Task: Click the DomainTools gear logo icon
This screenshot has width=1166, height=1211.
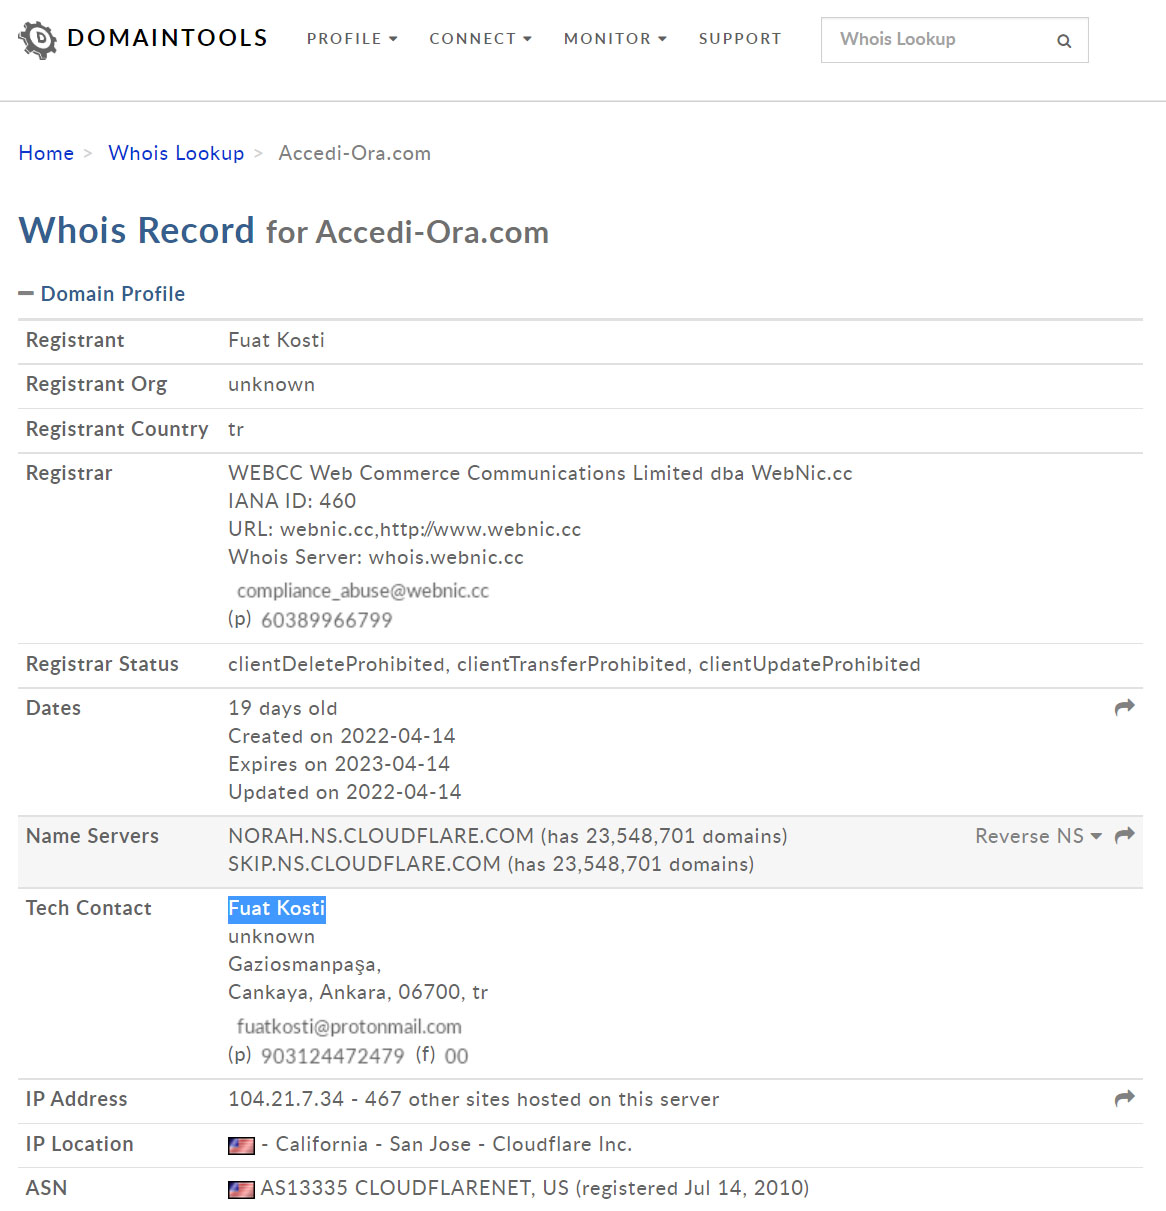Action: 38,39
